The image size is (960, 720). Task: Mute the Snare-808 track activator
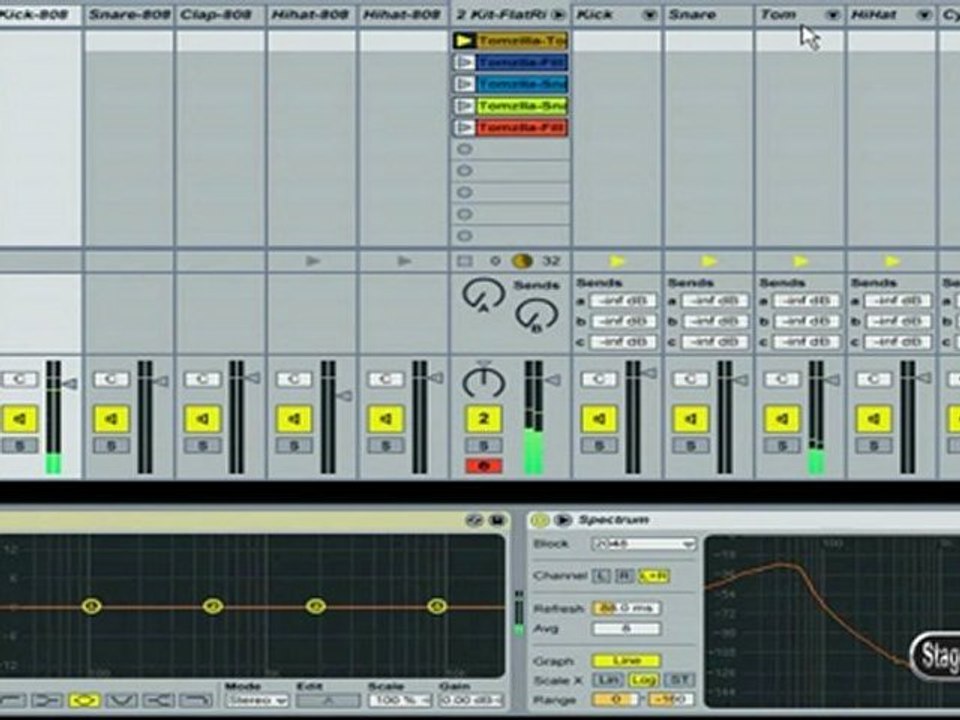[111, 419]
